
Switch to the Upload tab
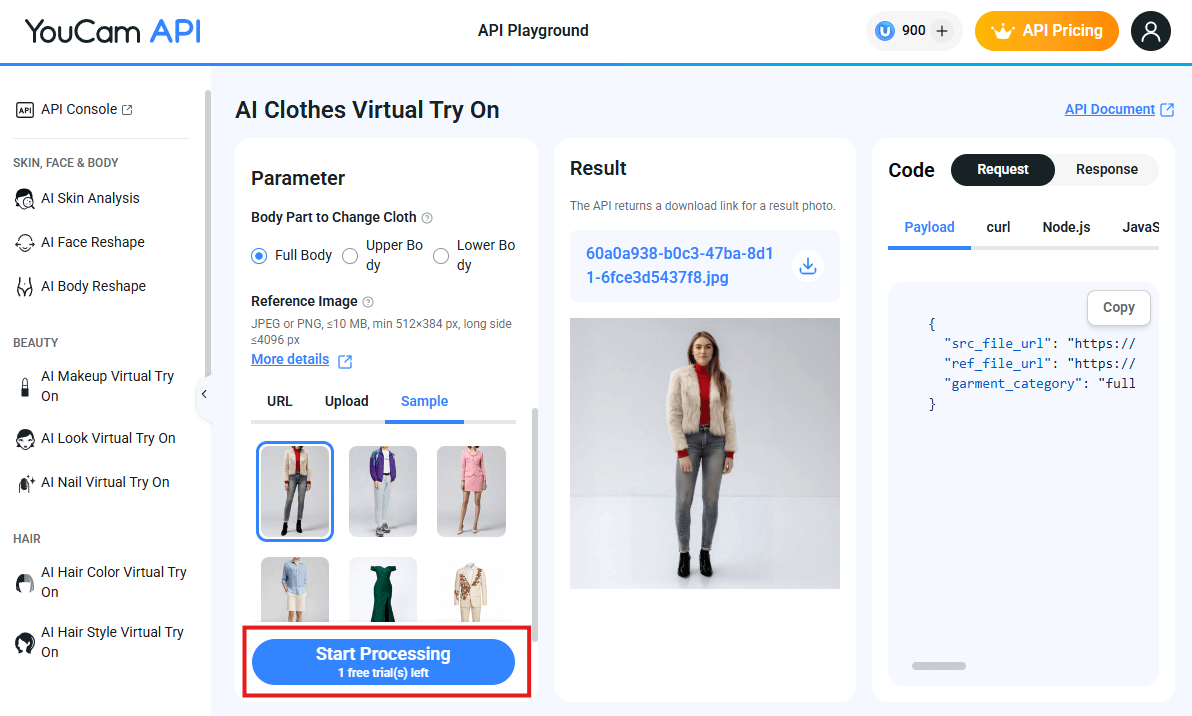coord(346,401)
